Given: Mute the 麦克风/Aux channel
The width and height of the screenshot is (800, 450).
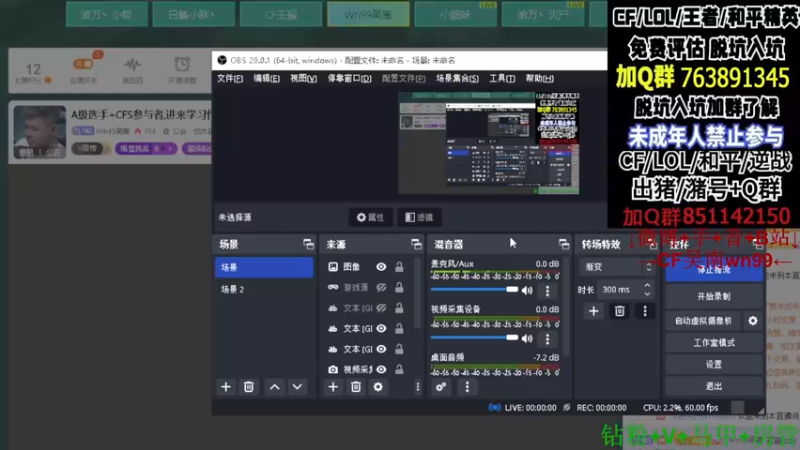Looking at the screenshot, I should (528, 290).
